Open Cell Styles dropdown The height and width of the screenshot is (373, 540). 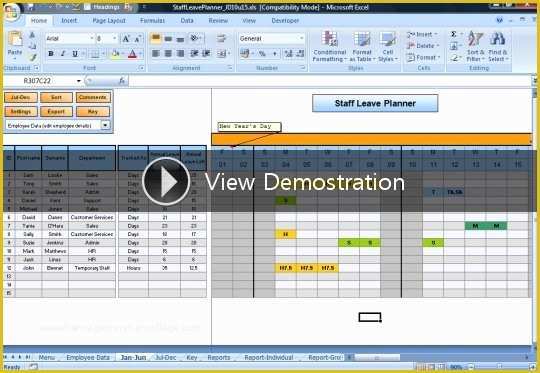388,46
